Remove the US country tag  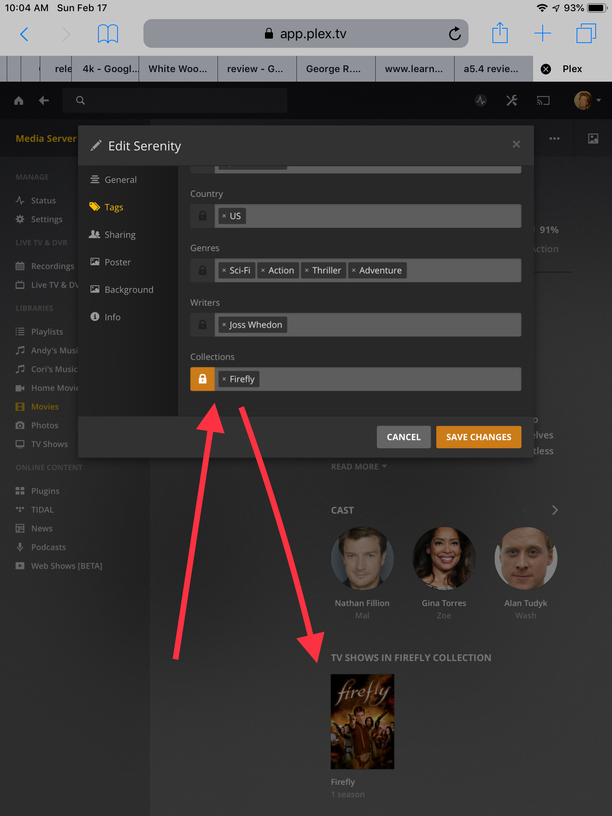pyautogui.click(x=224, y=215)
